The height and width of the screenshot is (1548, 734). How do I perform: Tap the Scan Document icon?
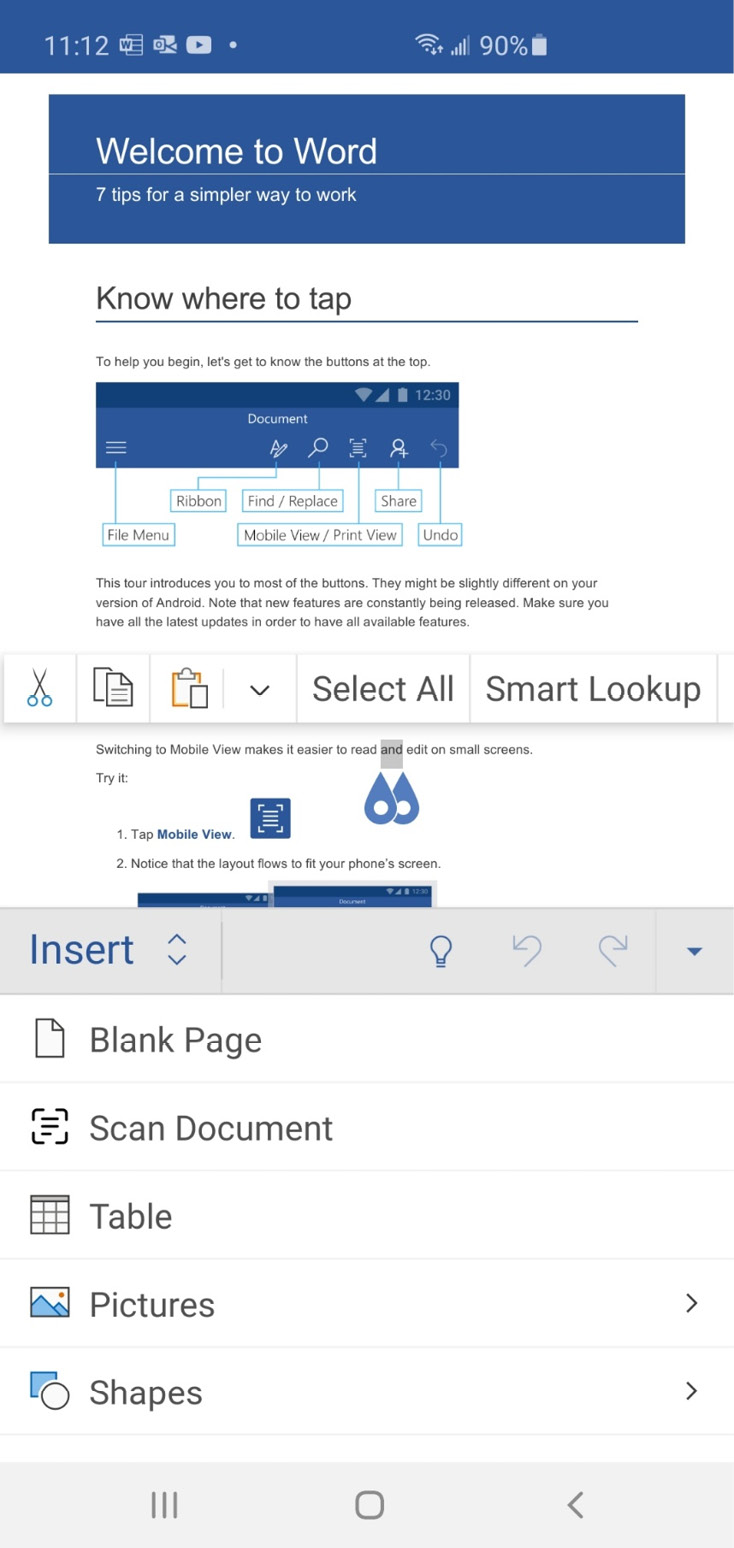tap(50, 1127)
